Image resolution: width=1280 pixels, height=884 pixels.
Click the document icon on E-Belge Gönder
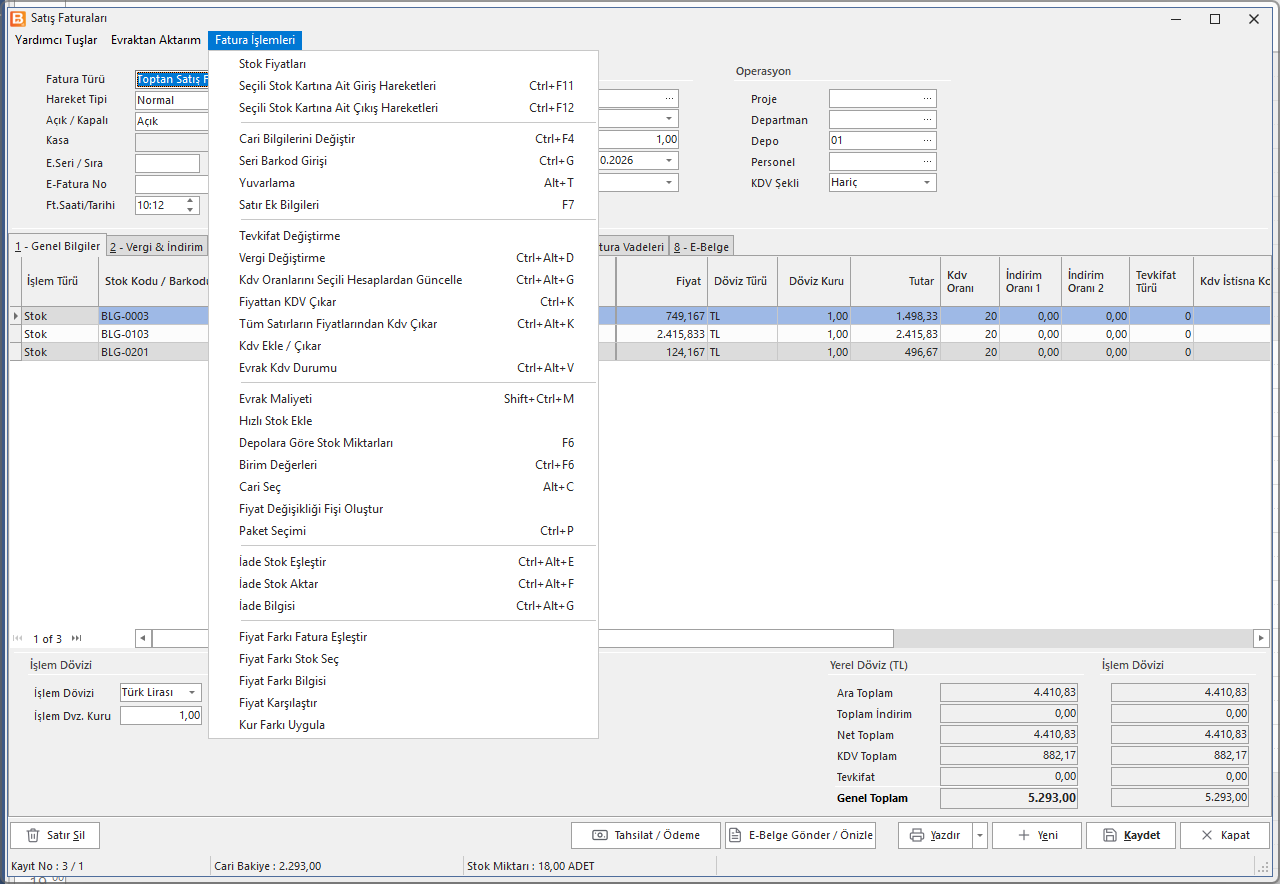tap(735, 835)
